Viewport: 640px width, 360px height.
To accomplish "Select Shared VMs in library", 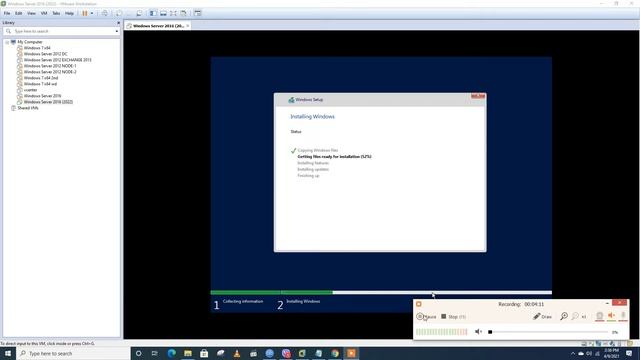I will point(28,108).
